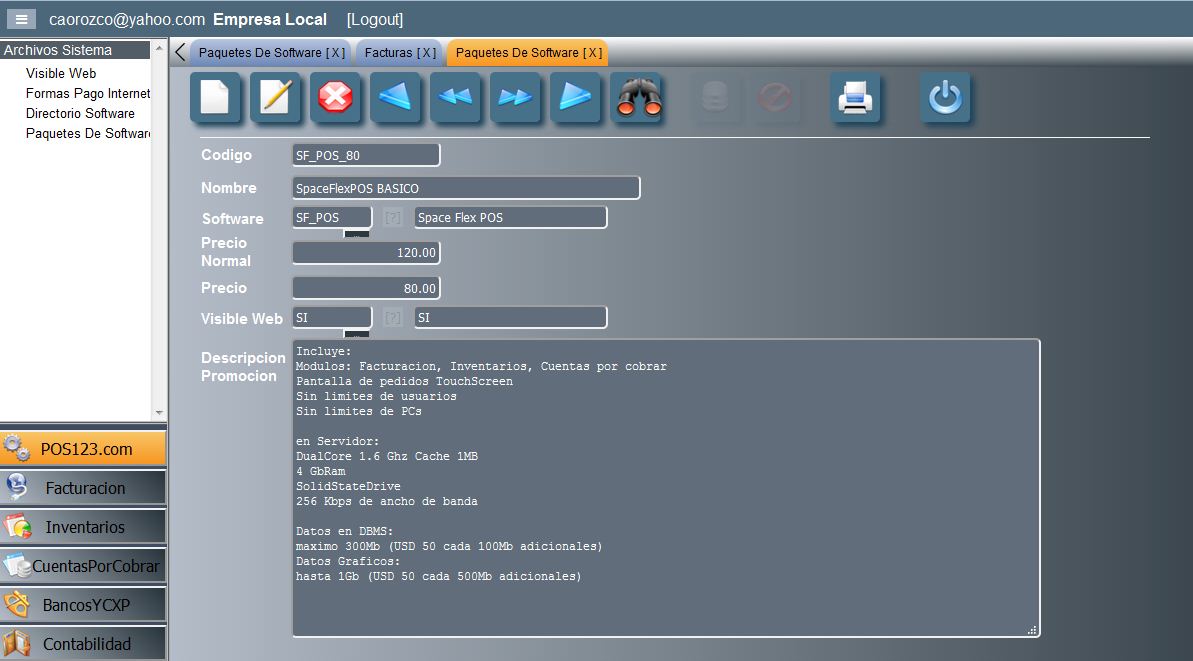This screenshot has height=661, width=1193.
Task: Go to previous record with double left arrows
Action: click(x=455, y=97)
